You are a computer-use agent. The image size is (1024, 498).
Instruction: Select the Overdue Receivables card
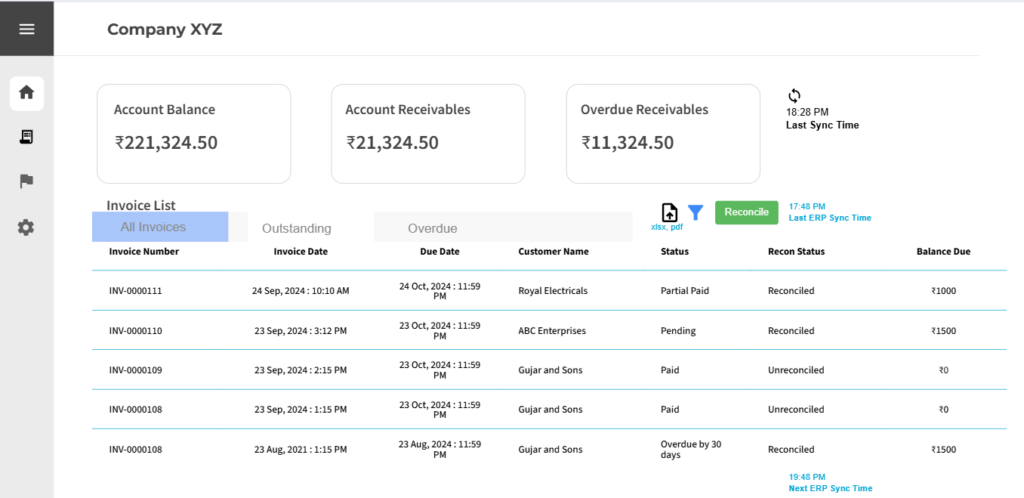[663, 133]
